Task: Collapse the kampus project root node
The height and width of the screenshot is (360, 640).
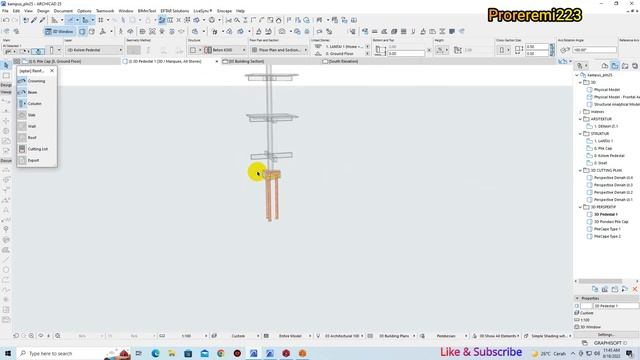Action: click(x=577, y=75)
